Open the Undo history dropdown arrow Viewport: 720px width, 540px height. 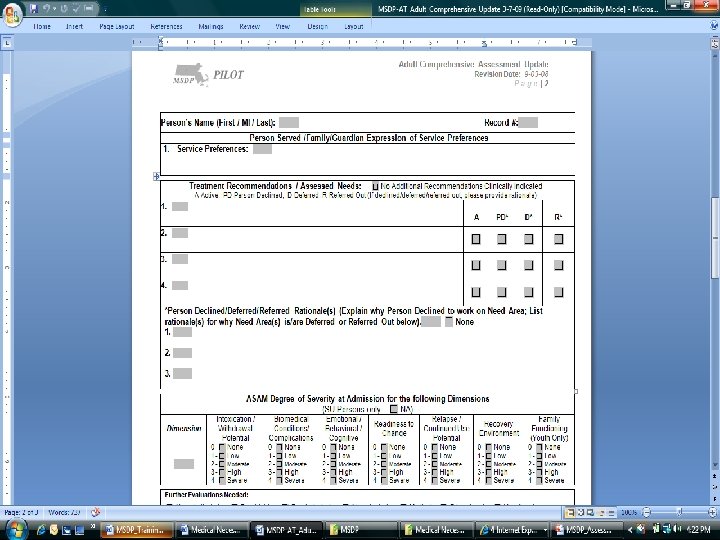[x=54, y=8]
